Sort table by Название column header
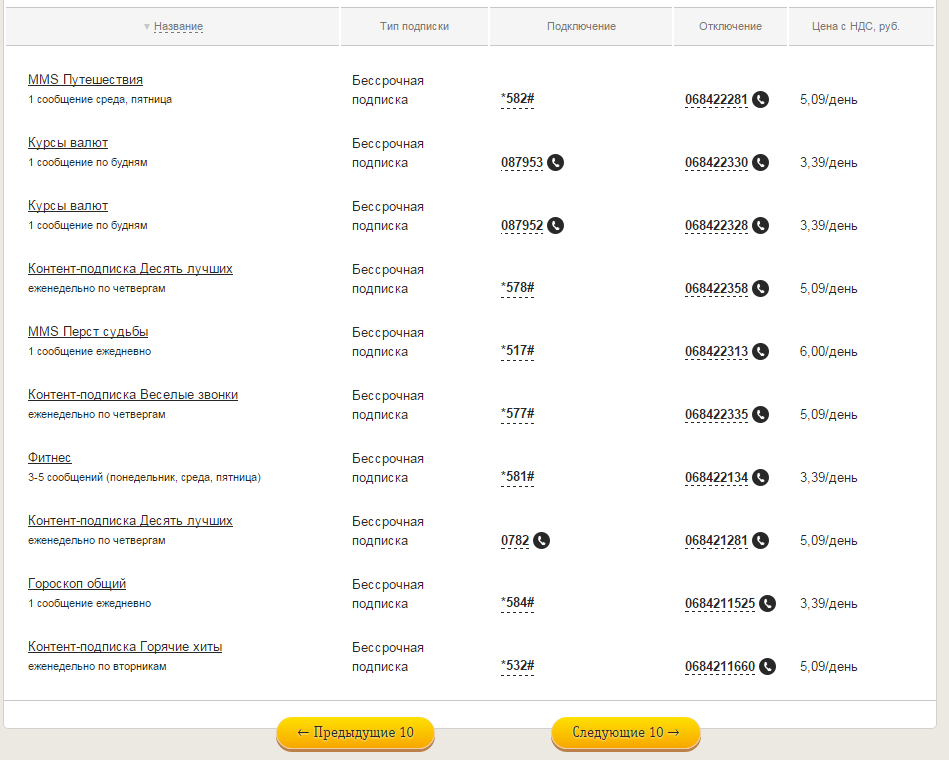 point(178,26)
